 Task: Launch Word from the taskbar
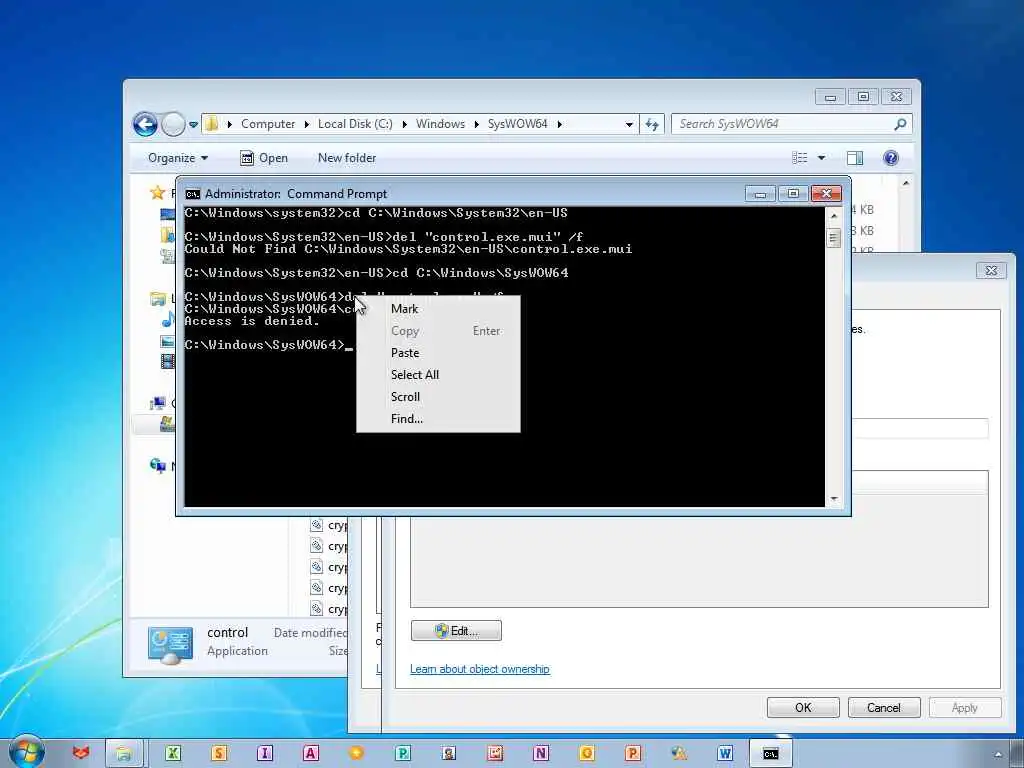pyautogui.click(x=725, y=753)
